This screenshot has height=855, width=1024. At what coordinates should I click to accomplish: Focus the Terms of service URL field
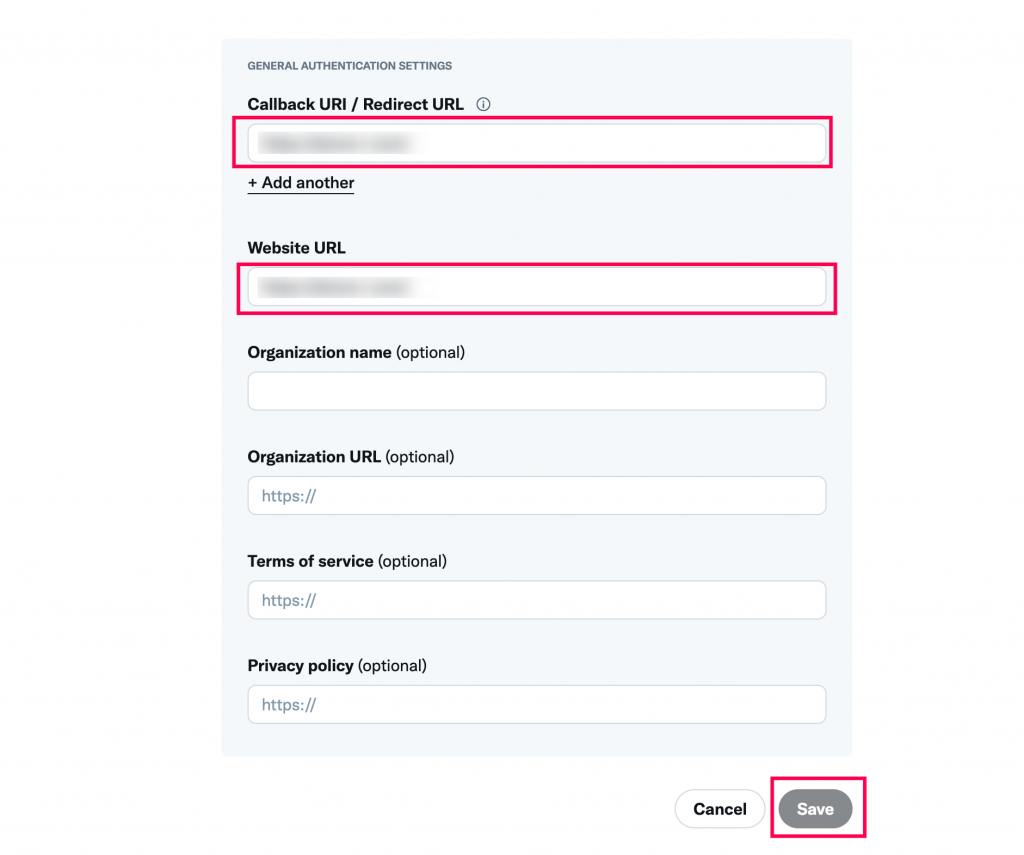pyautogui.click(x=537, y=600)
